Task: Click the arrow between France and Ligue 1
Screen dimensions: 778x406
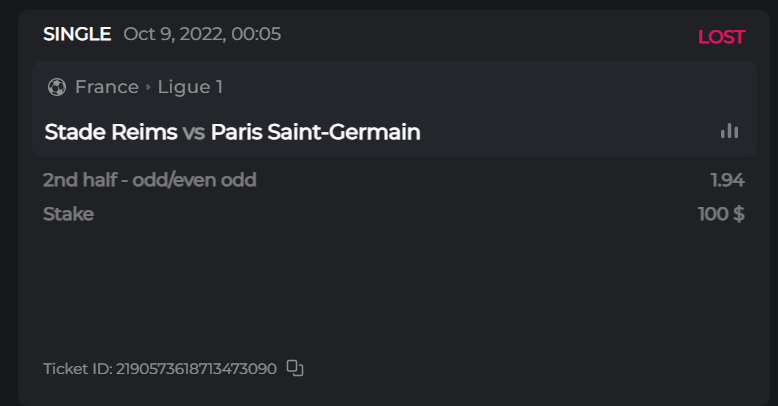Action: pyautogui.click(x=148, y=88)
